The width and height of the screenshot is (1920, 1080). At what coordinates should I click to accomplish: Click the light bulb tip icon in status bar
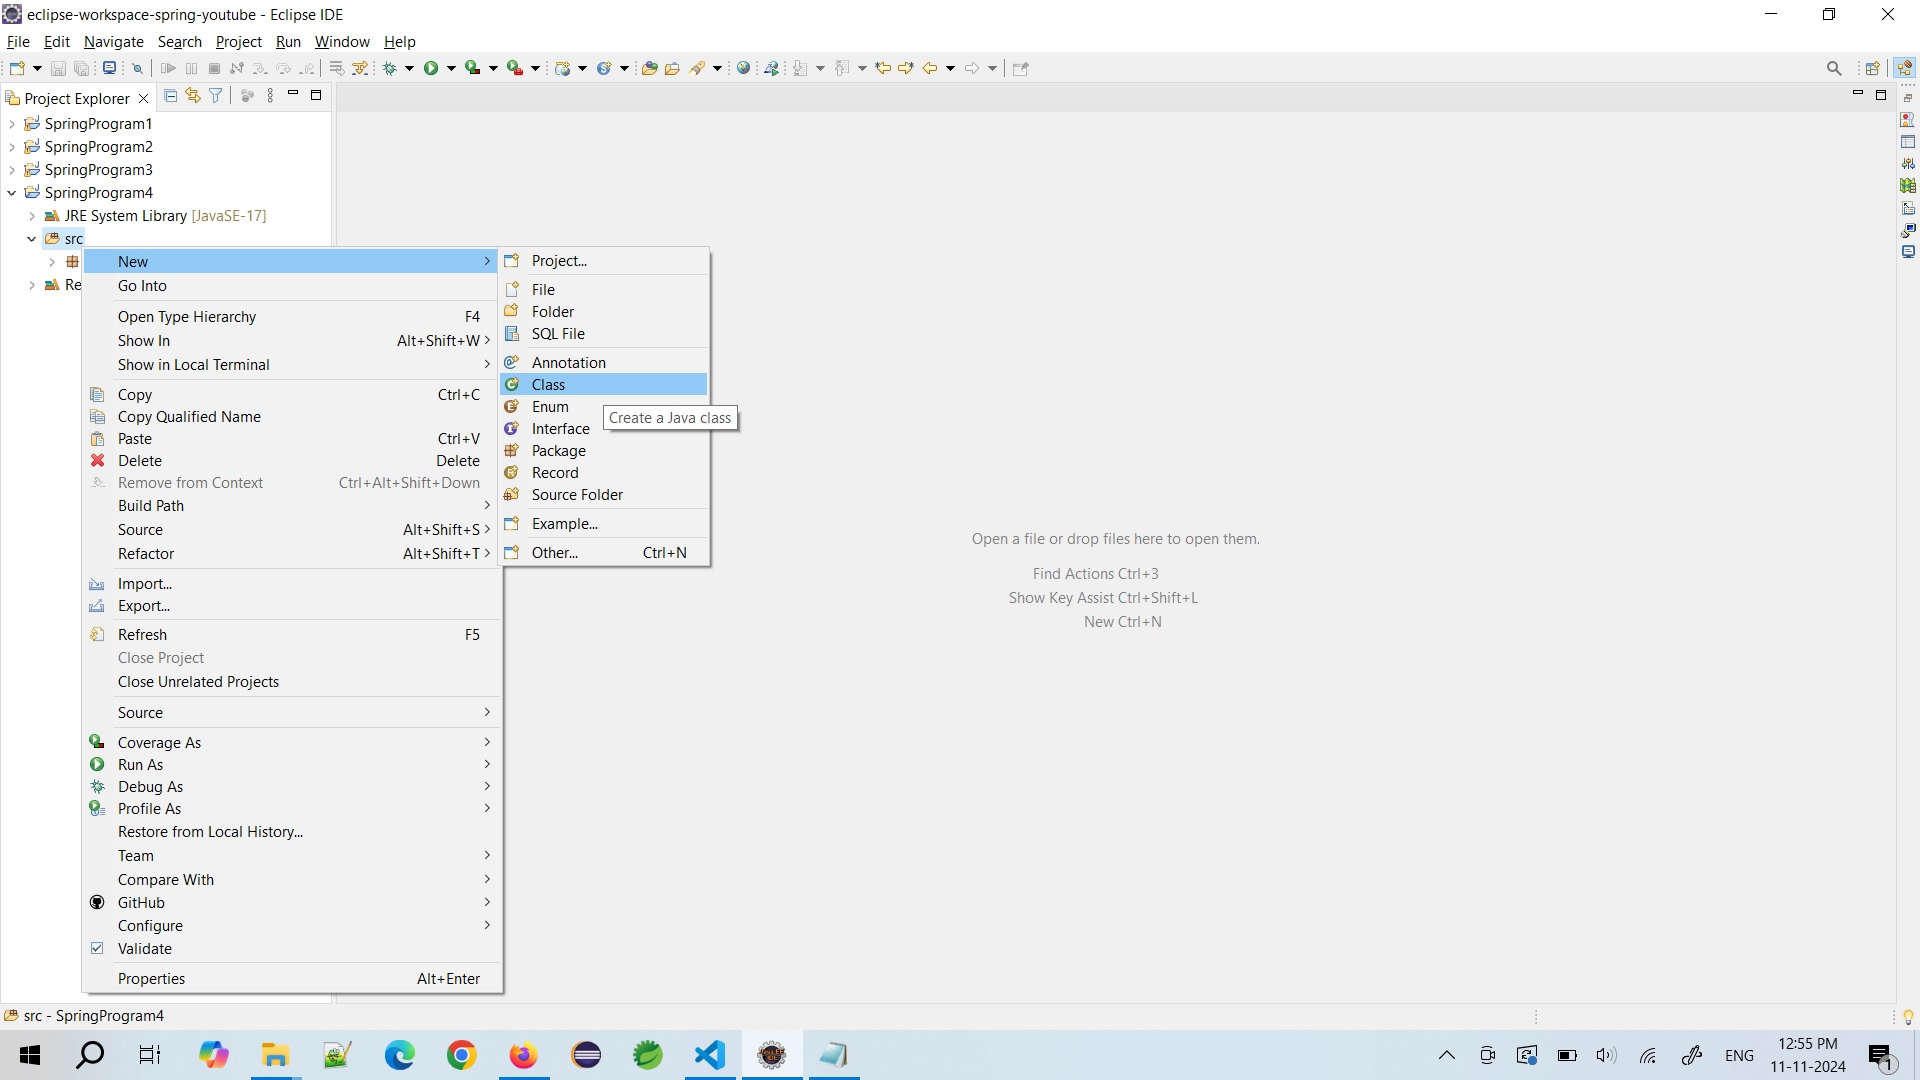click(1908, 1017)
